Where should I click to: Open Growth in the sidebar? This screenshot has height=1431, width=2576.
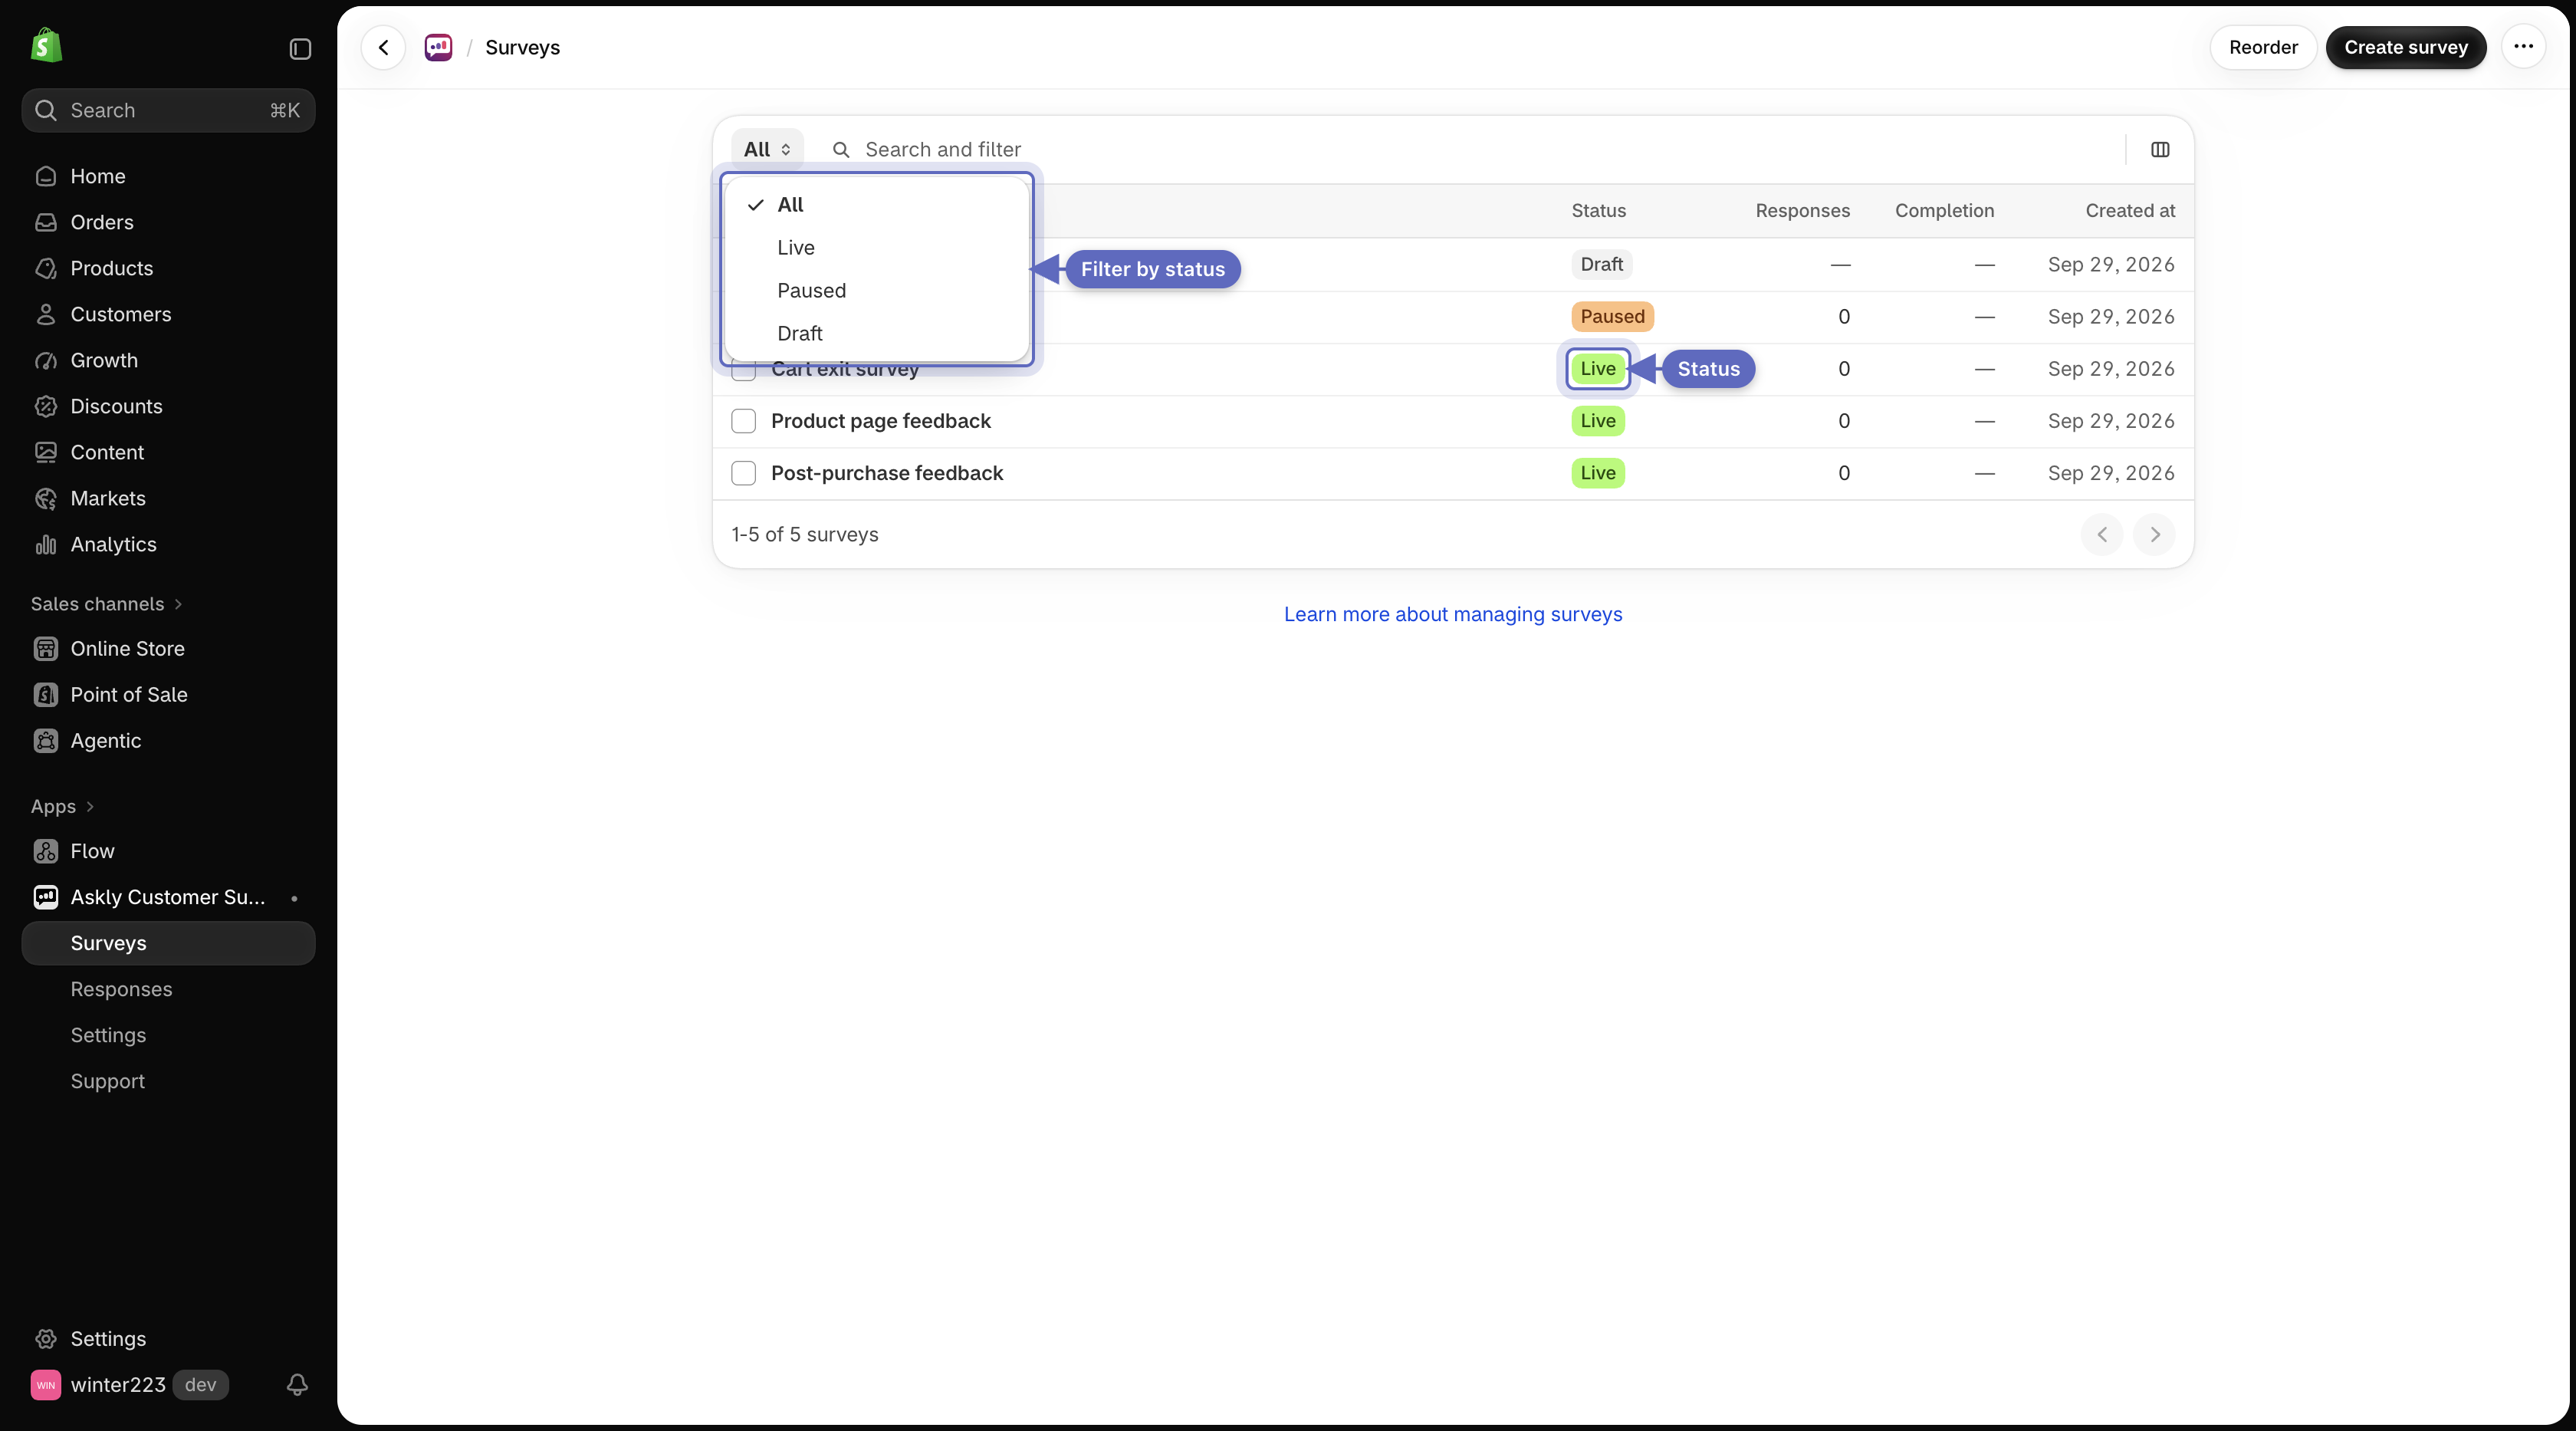[168, 360]
